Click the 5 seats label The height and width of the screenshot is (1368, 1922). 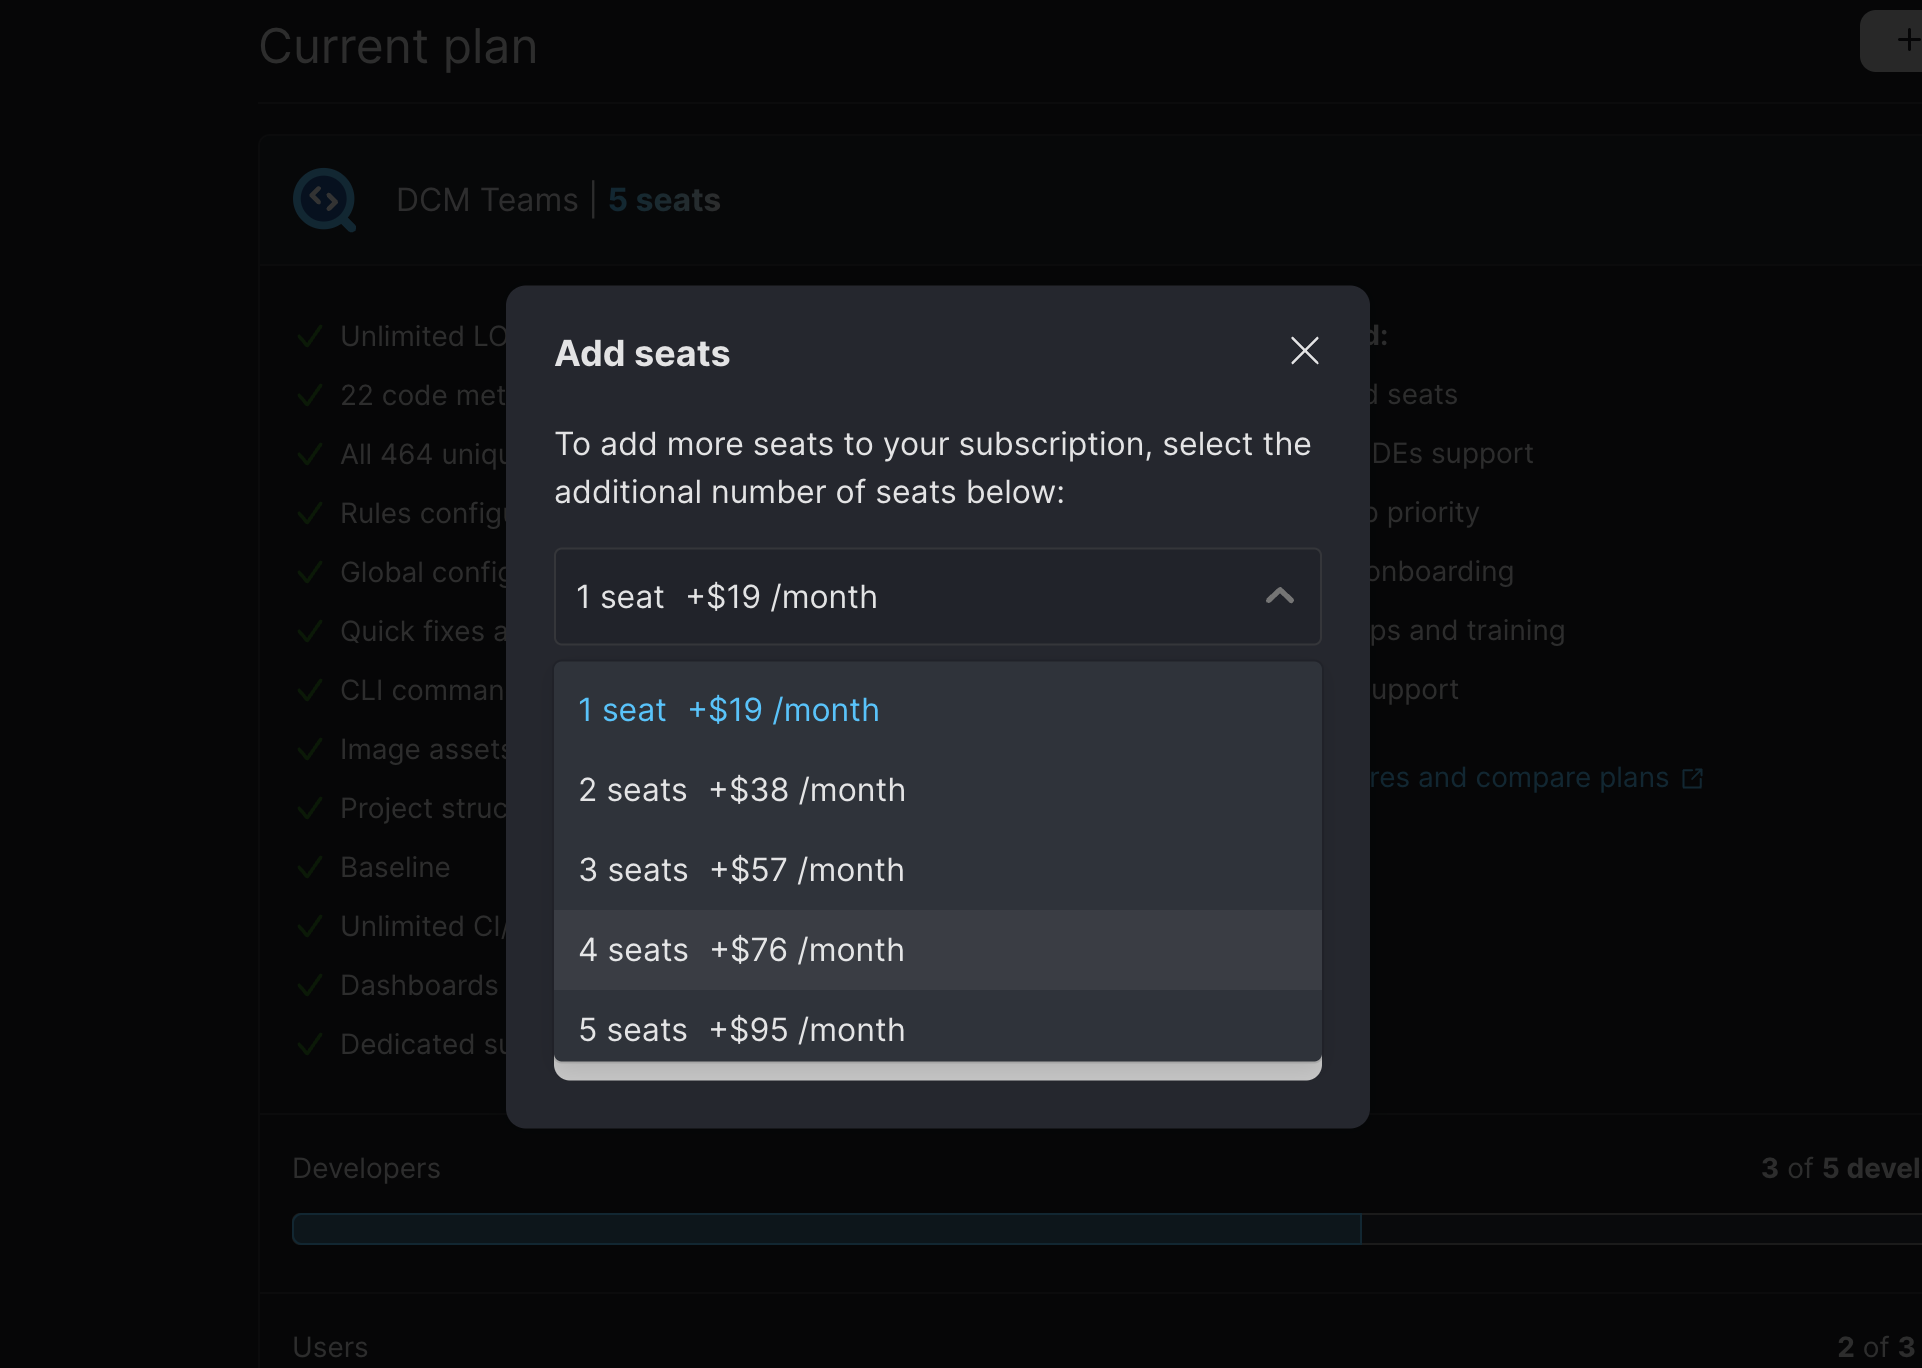point(664,200)
